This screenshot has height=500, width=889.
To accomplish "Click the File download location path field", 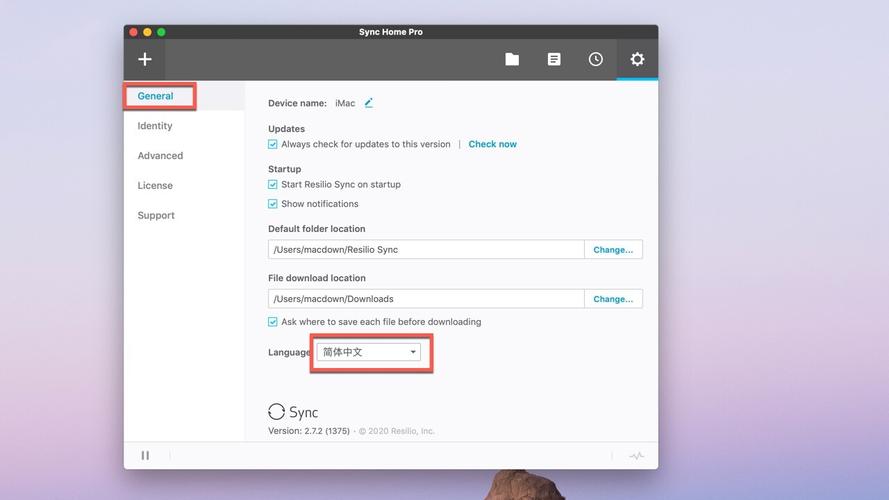I will tap(426, 299).
